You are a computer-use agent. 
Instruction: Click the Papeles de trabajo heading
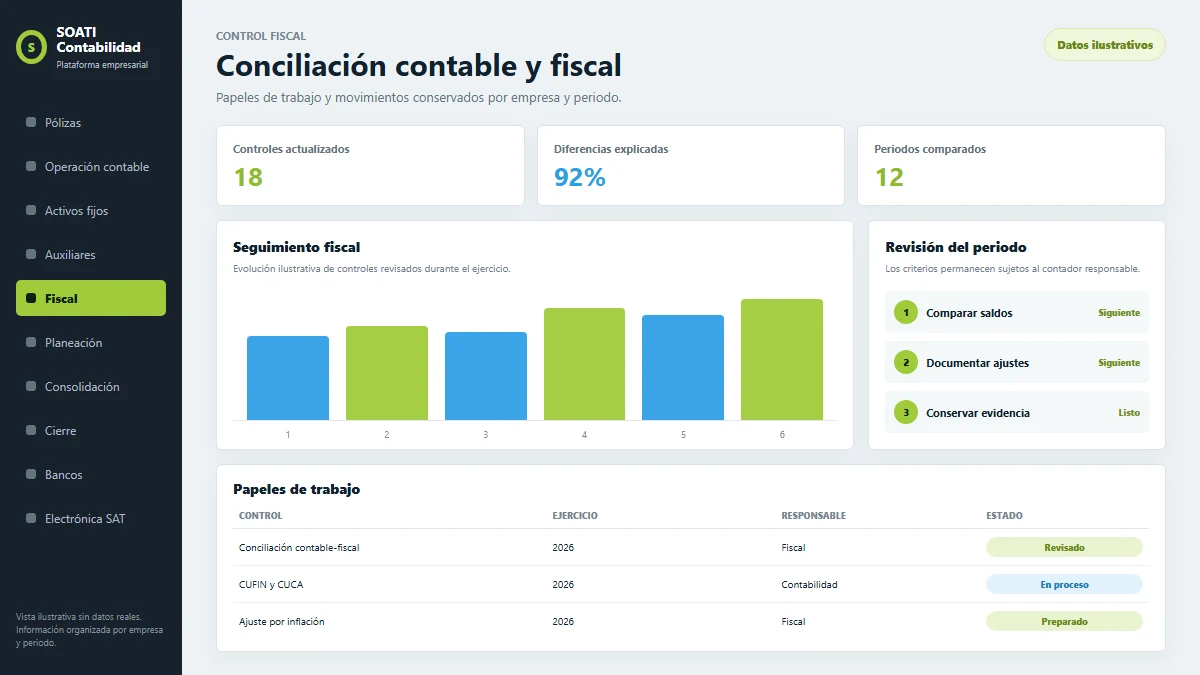296,489
